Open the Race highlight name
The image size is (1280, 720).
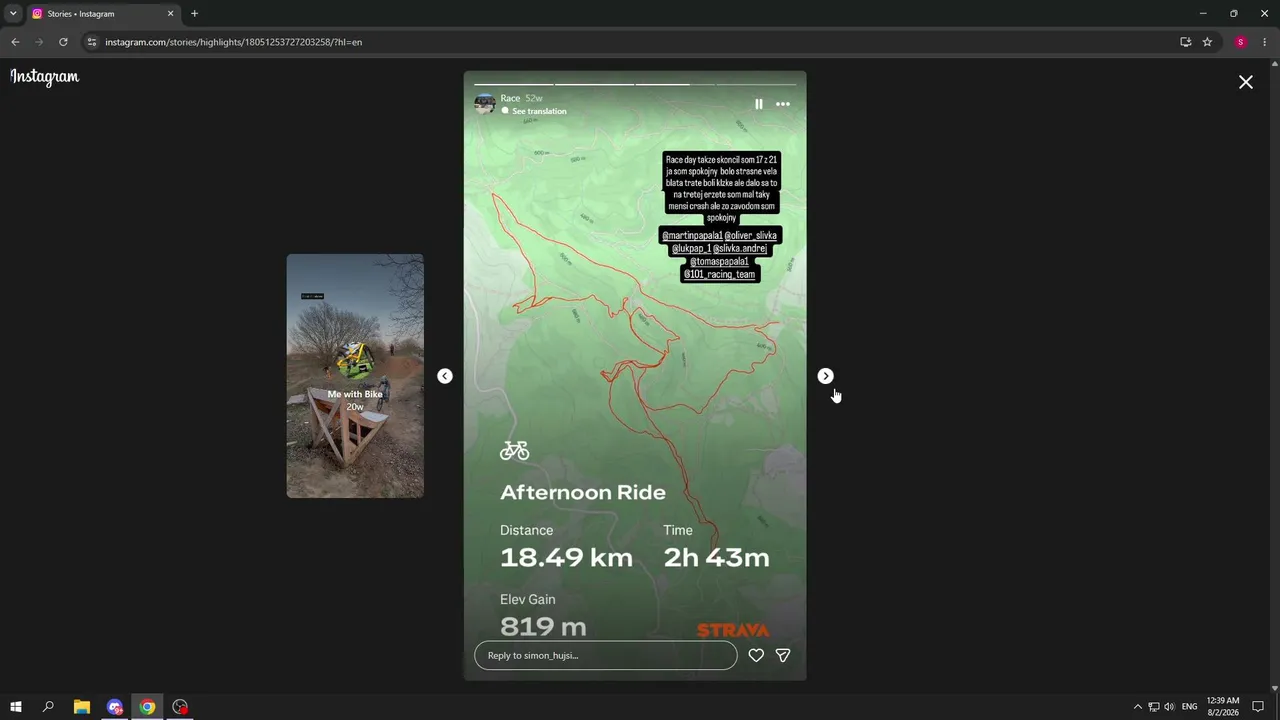point(510,98)
